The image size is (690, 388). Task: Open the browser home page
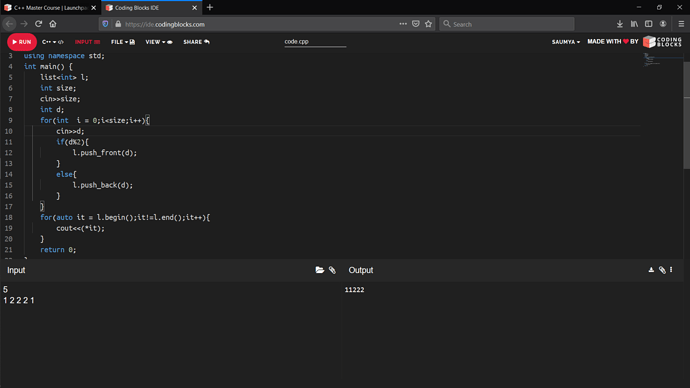click(x=53, y=24)
